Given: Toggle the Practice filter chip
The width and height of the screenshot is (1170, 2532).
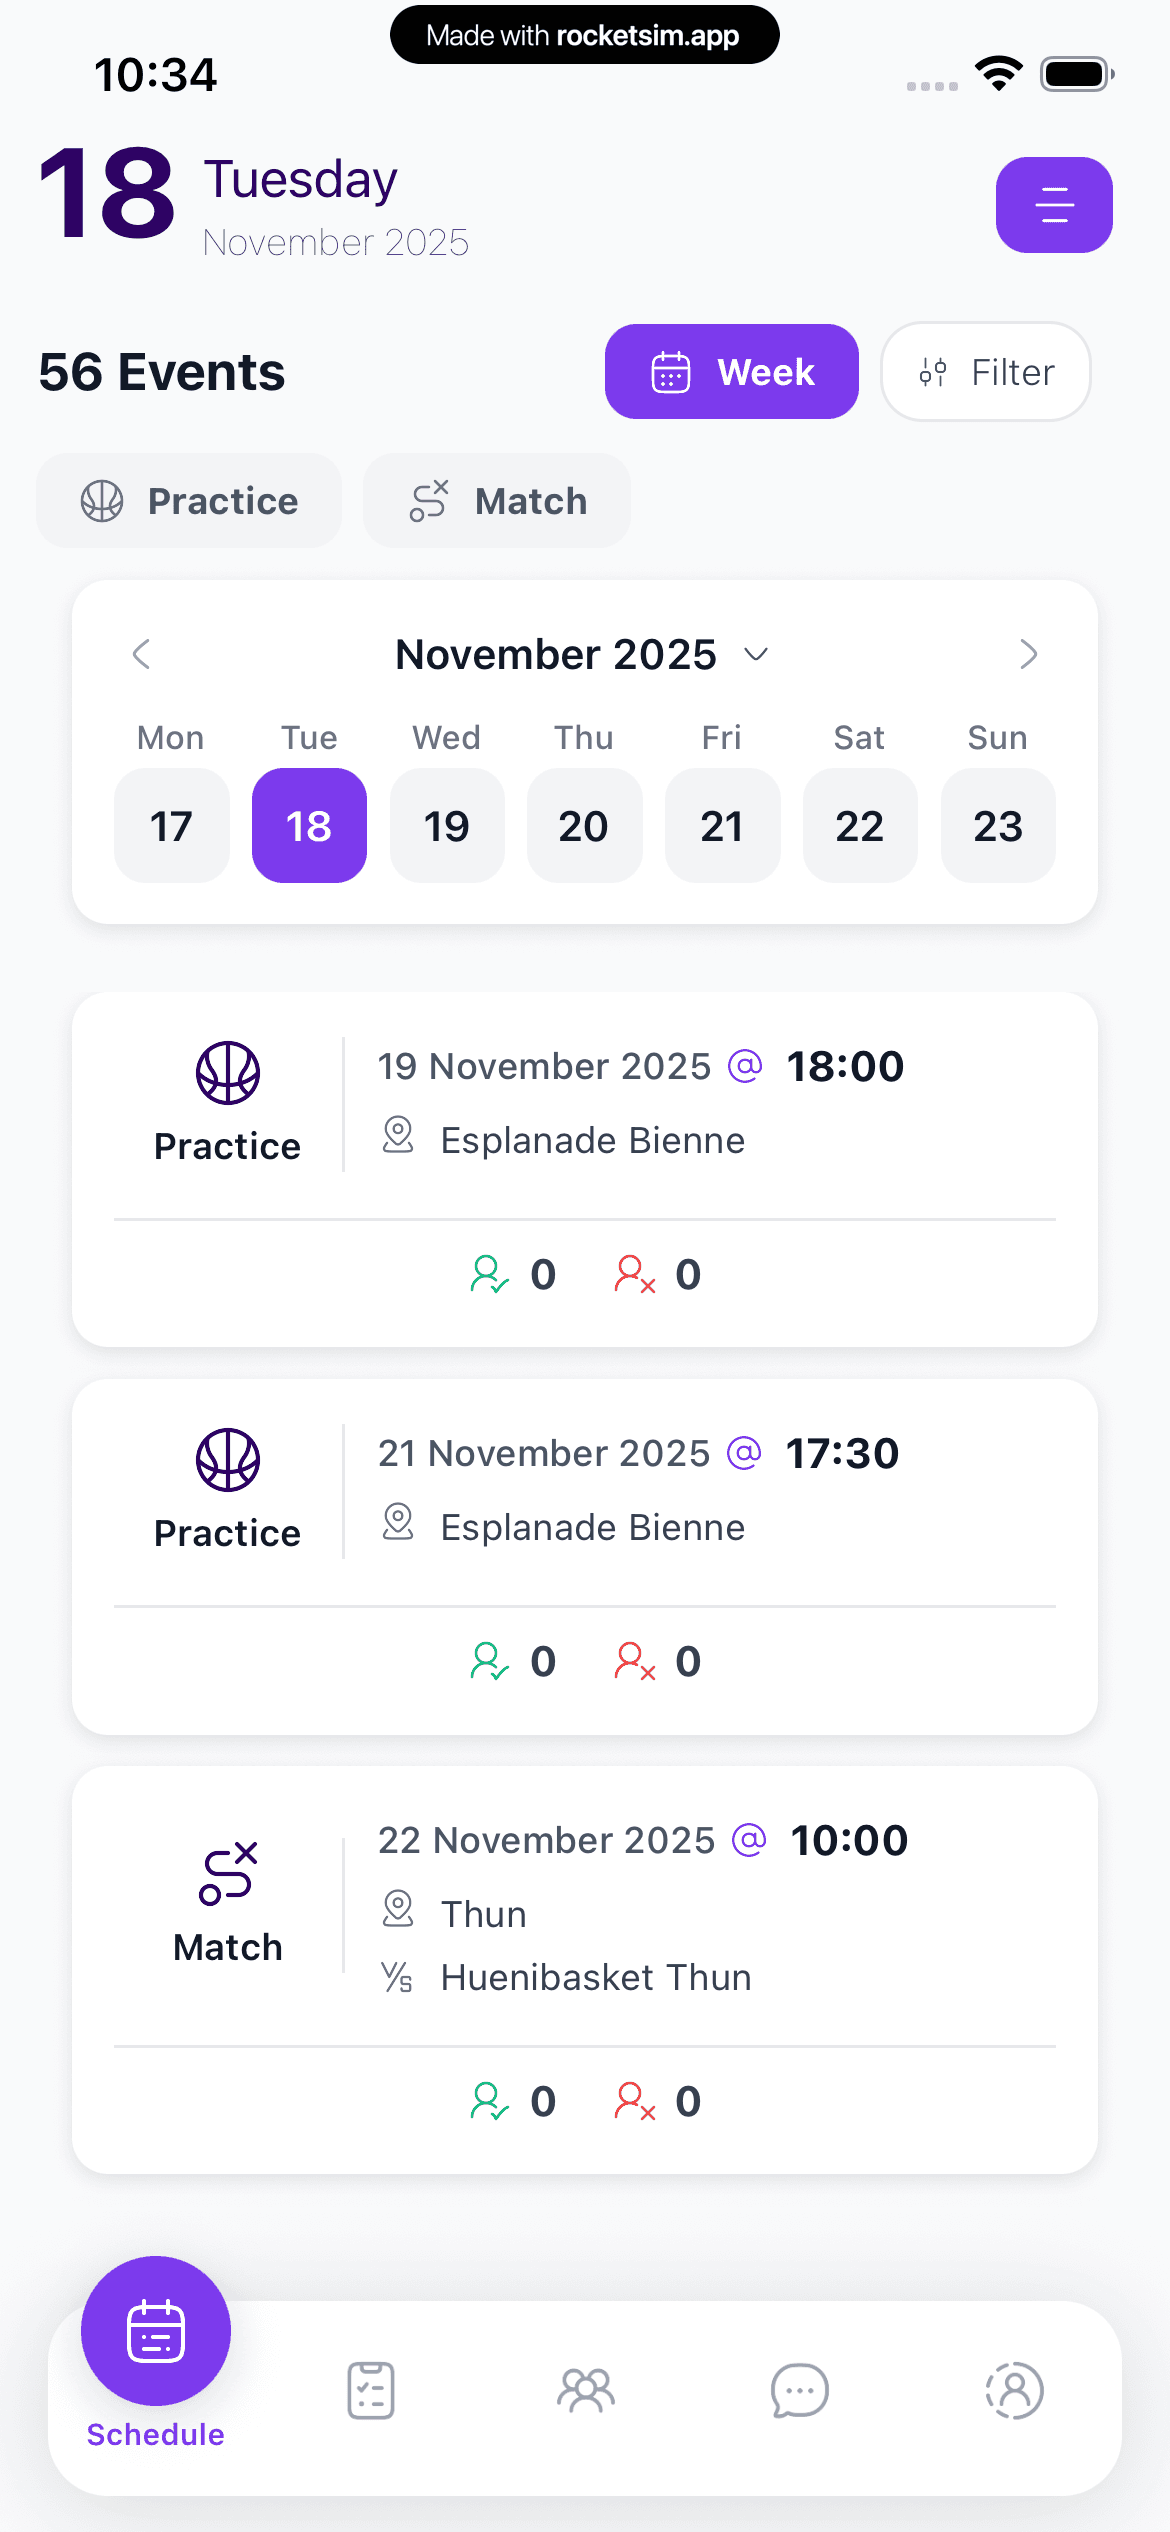Looking at the screenshot, I should point(189,501).
